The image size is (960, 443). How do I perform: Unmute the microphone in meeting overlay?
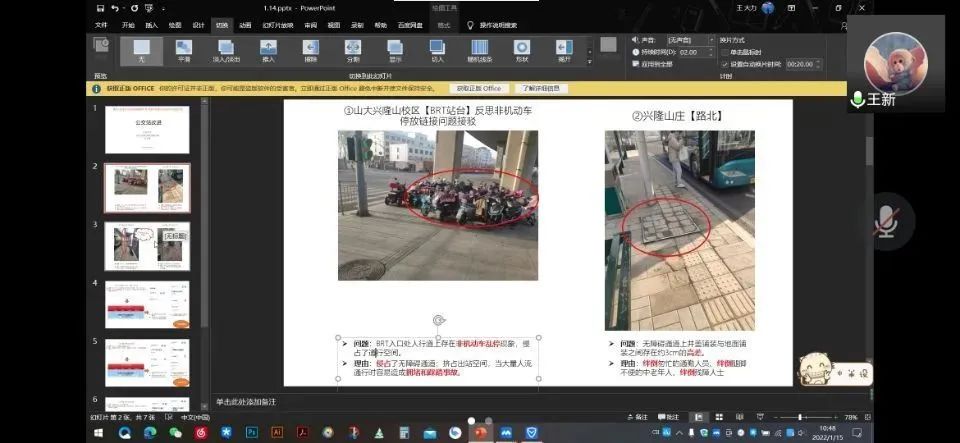click(x=887, y=222)
